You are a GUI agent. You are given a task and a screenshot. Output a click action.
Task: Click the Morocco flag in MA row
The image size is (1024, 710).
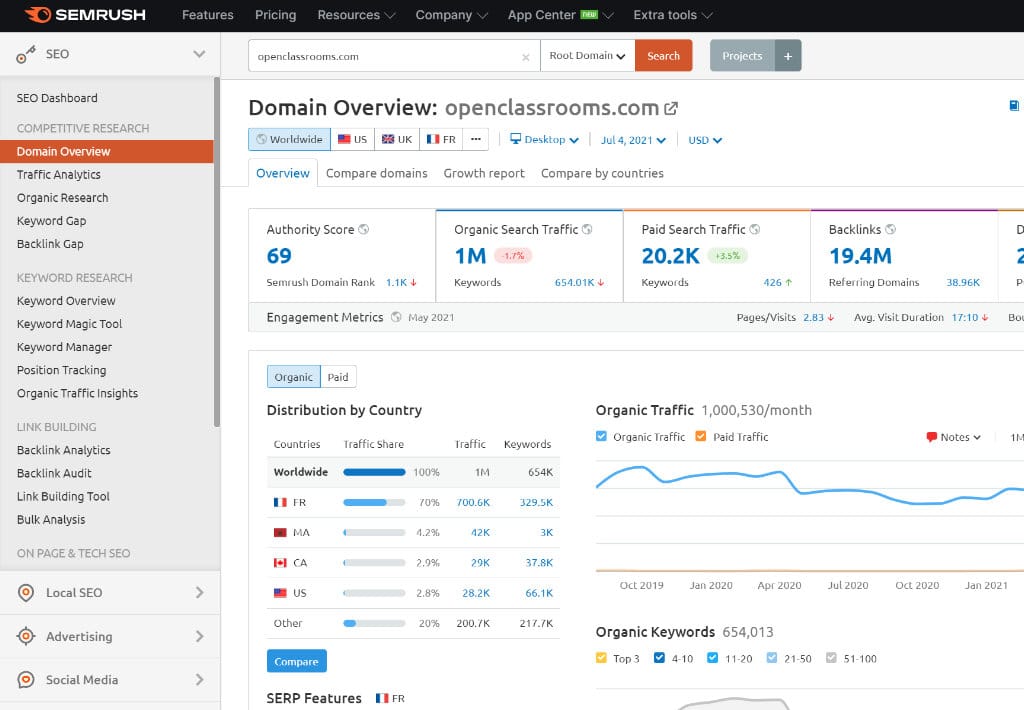coord(280,532)
